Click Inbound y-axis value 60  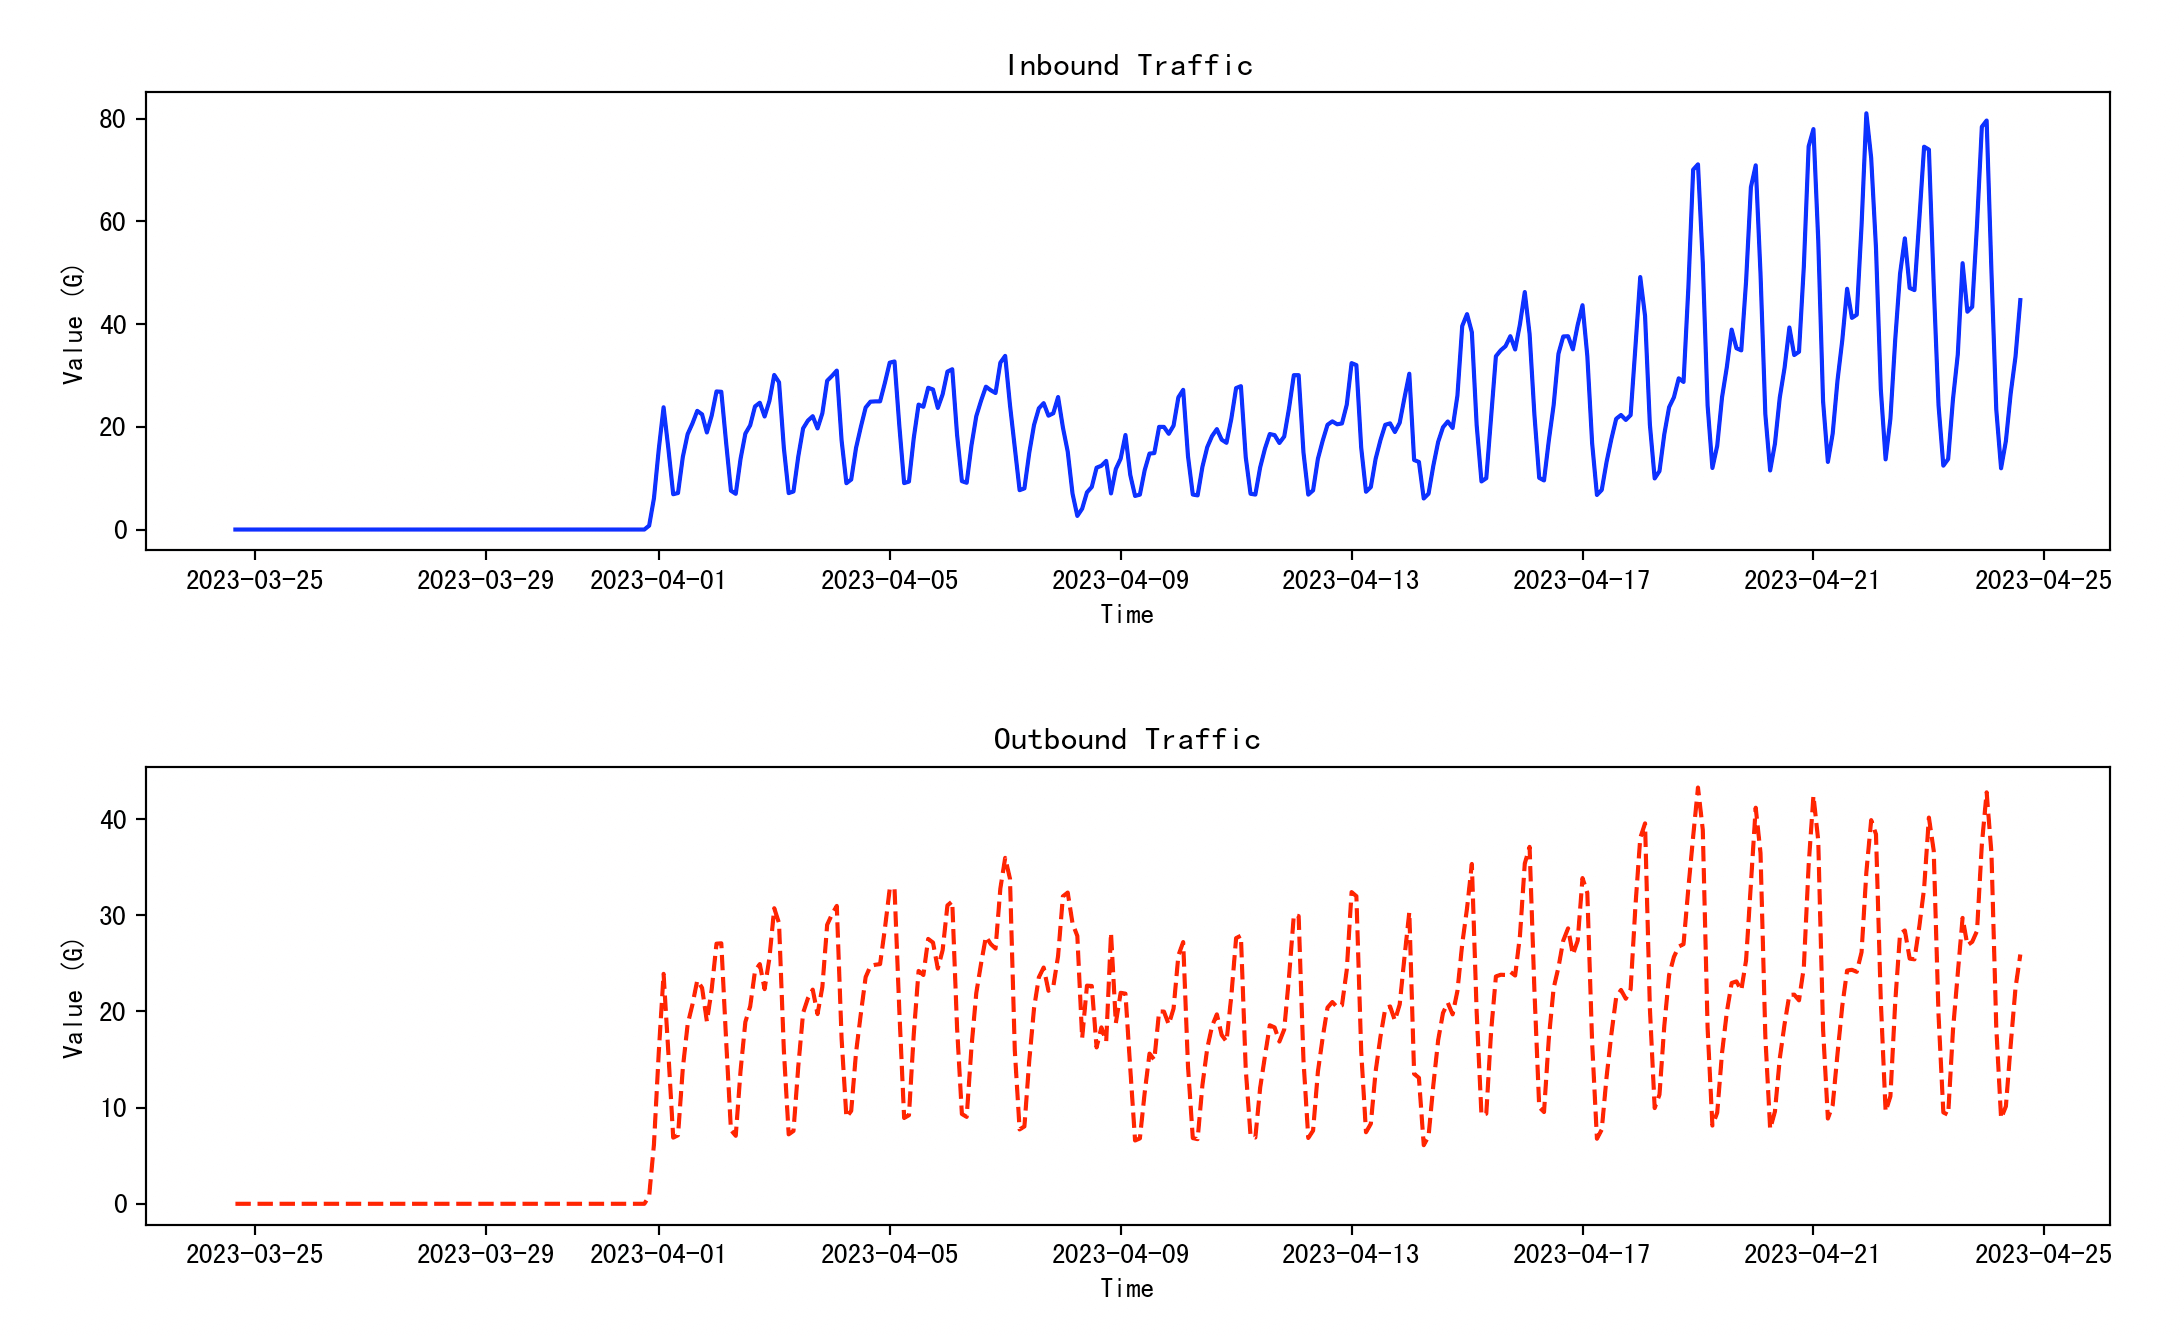113,222
